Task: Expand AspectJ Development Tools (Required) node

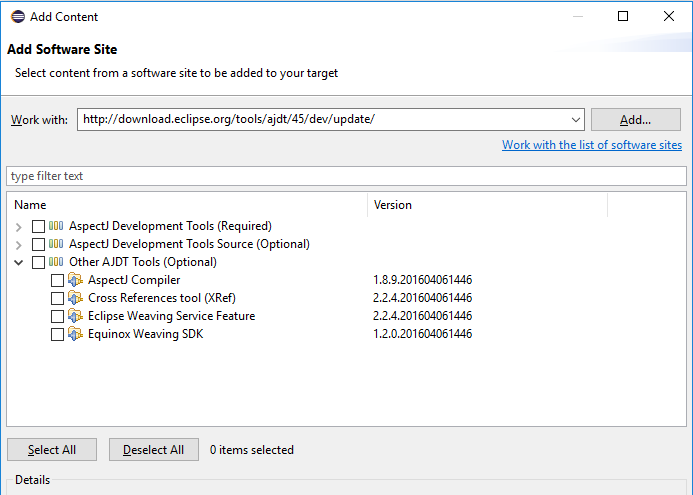Action: click(x=19, y=227)
